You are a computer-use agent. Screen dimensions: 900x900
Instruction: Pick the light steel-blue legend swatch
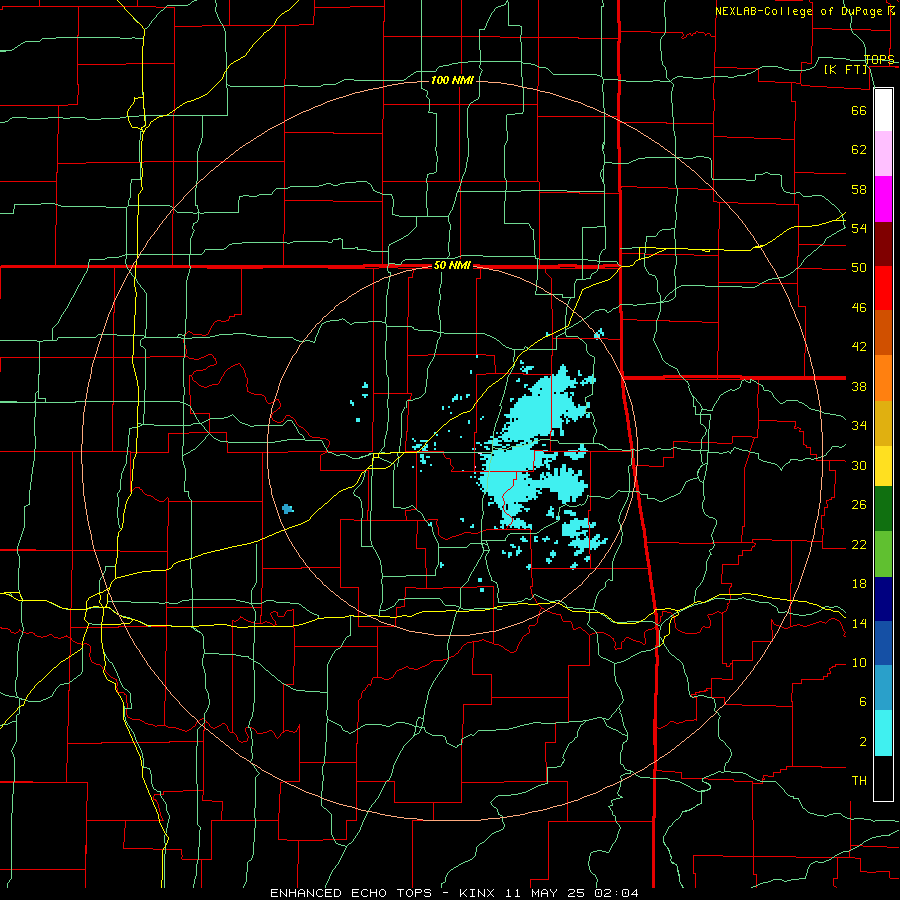(883, 688)
